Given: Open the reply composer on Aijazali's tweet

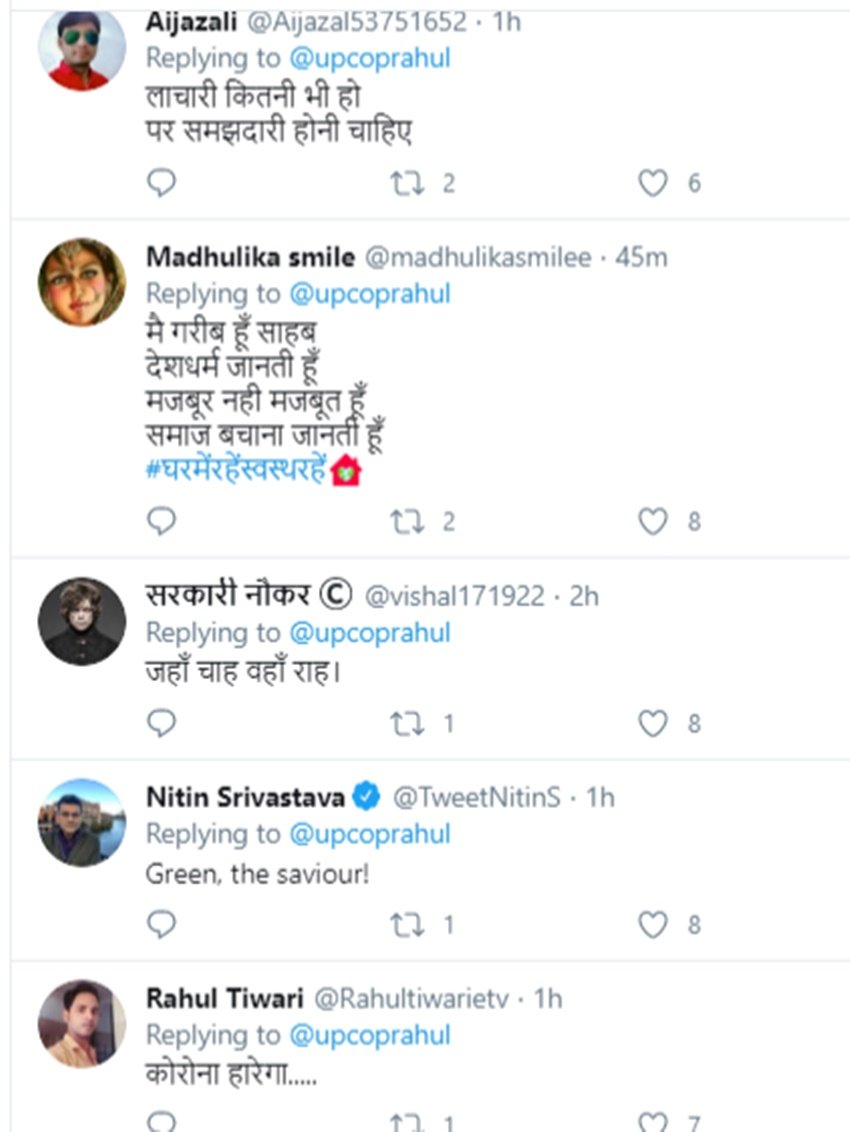Looking at the screenshot, I should 160,183.
